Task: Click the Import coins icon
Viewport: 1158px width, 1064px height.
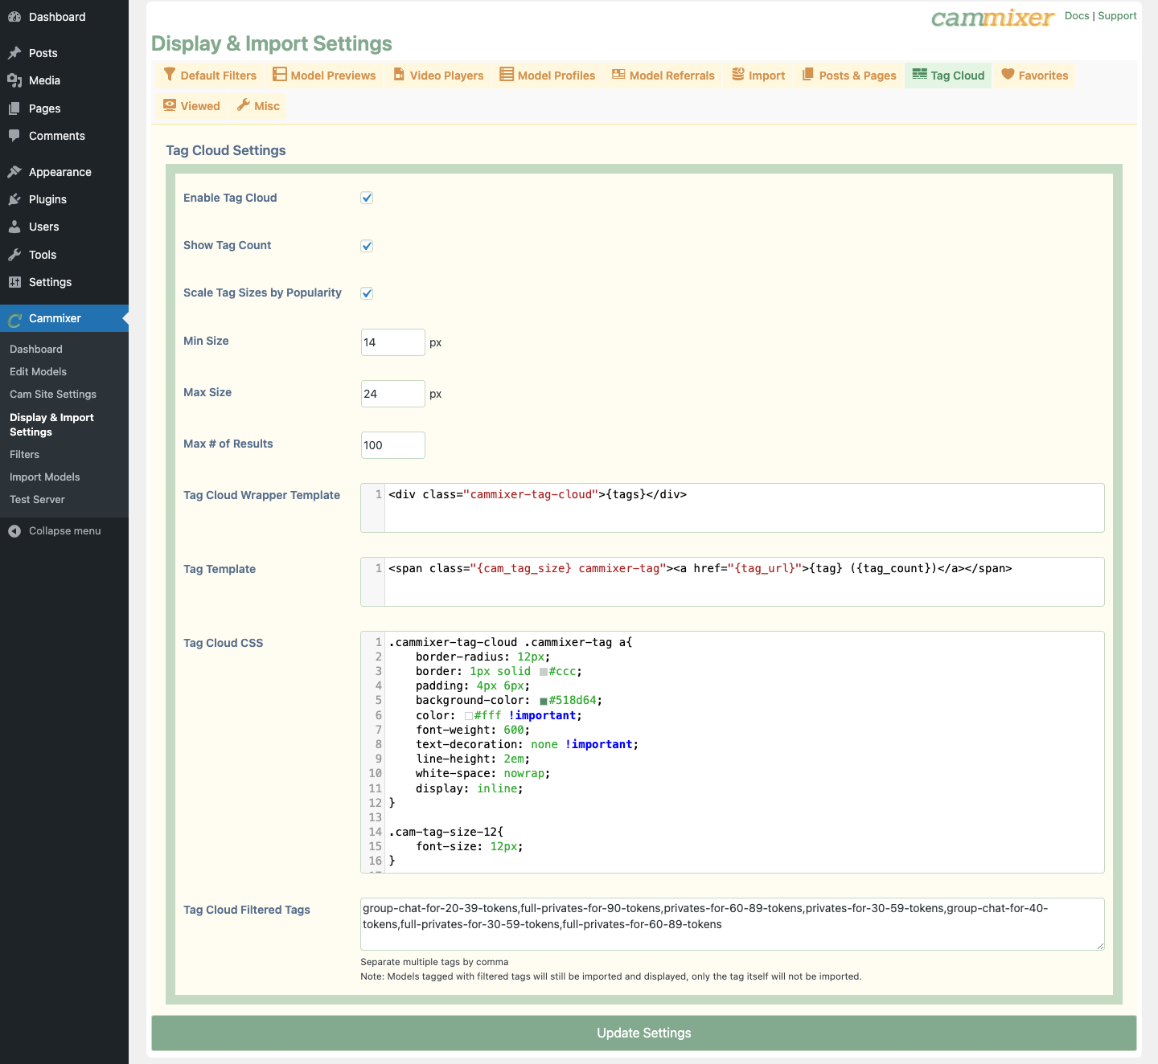Action: [738, 74]
